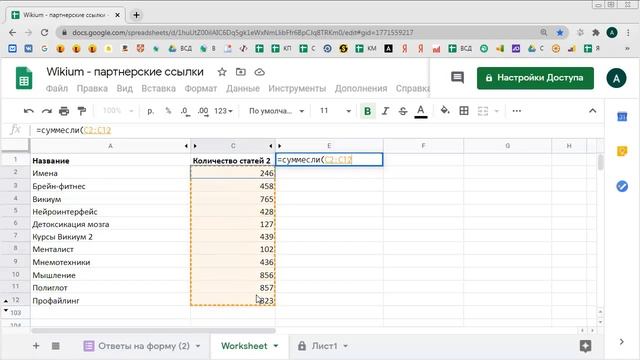
Task: Open the text color picker
Action: tap(421, 111)
